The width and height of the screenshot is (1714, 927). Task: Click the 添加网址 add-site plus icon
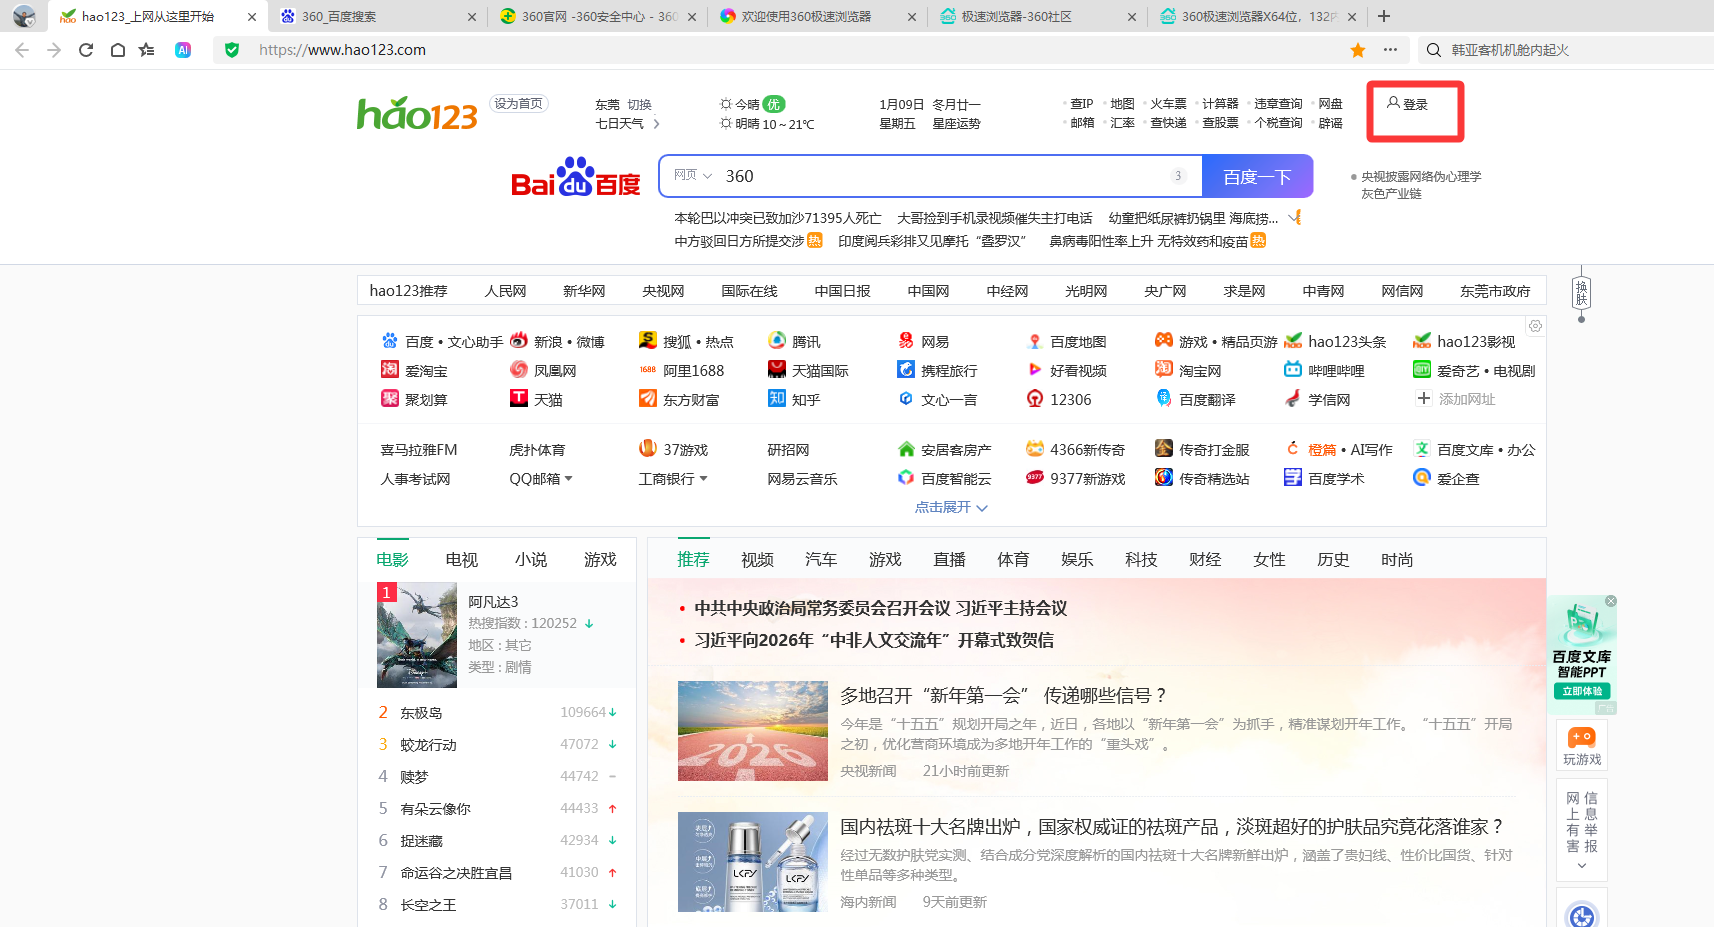[x=1422, y=399]
